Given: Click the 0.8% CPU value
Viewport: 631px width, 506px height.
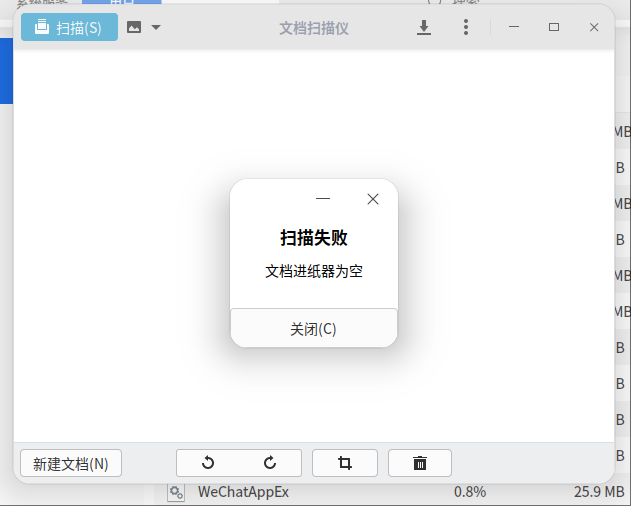Looking at the screenshot, I should pos(470,492).
